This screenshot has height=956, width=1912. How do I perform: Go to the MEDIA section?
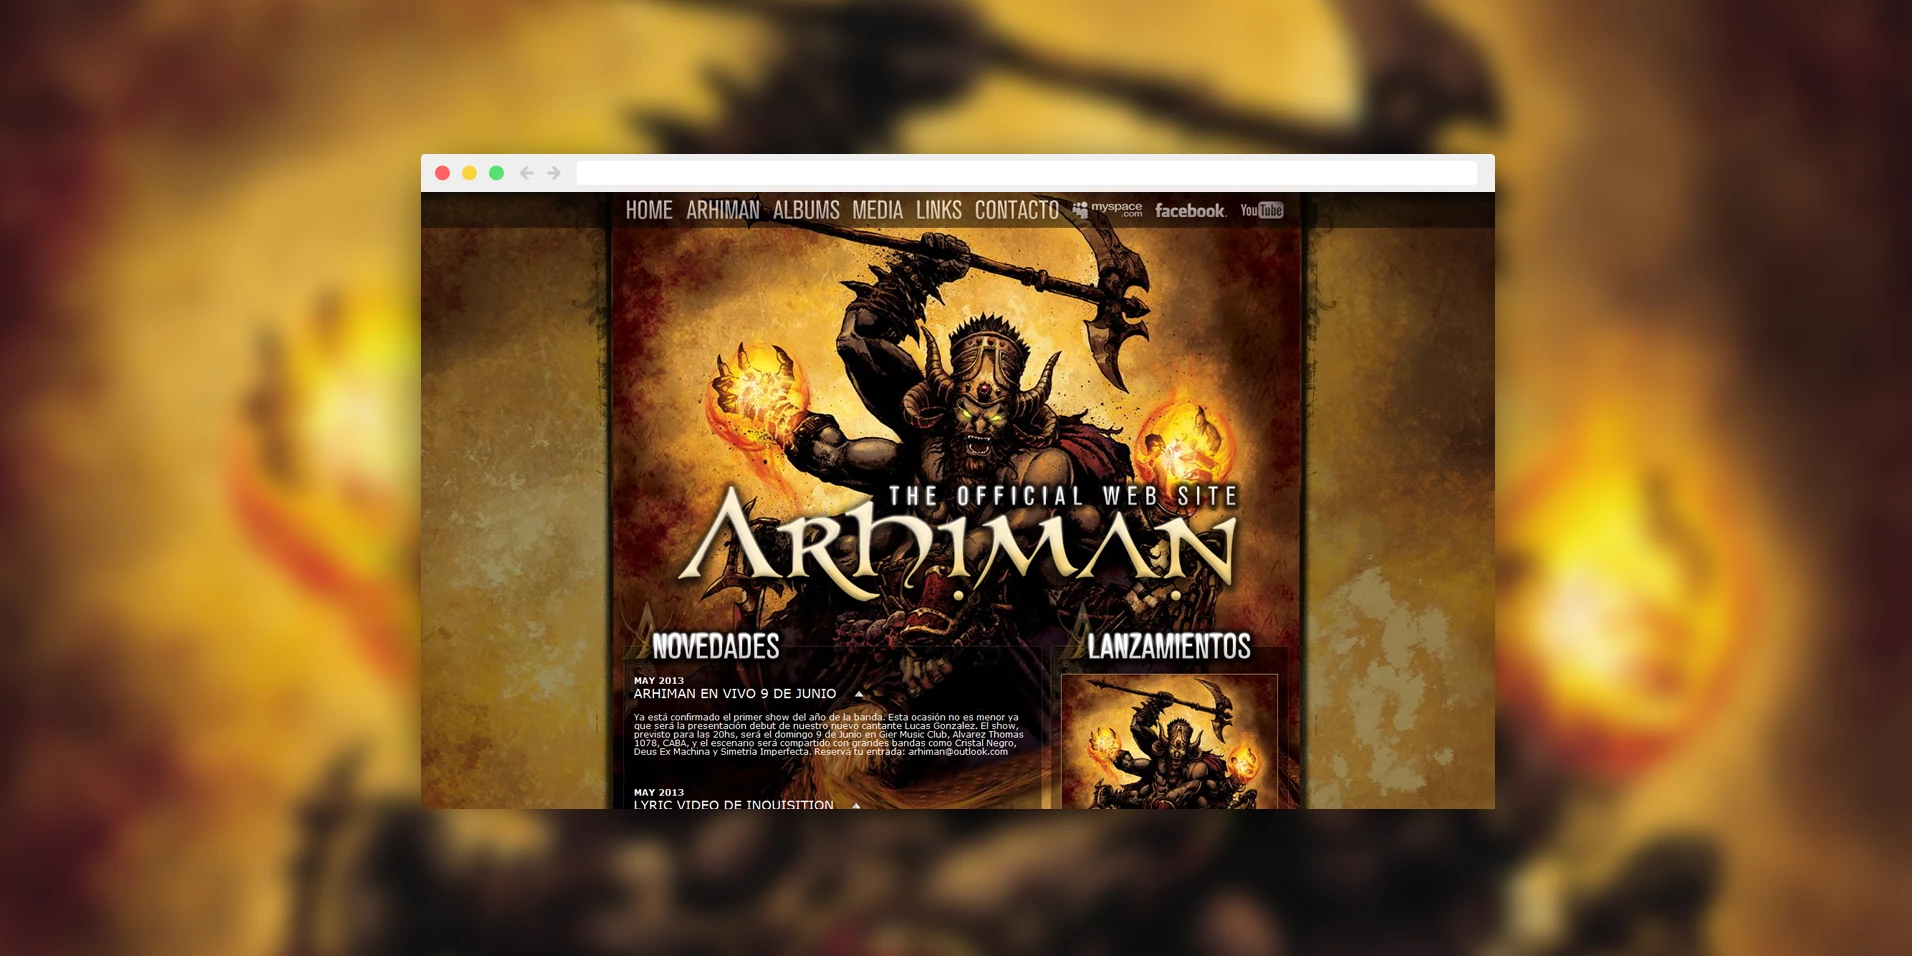(878, 211)
